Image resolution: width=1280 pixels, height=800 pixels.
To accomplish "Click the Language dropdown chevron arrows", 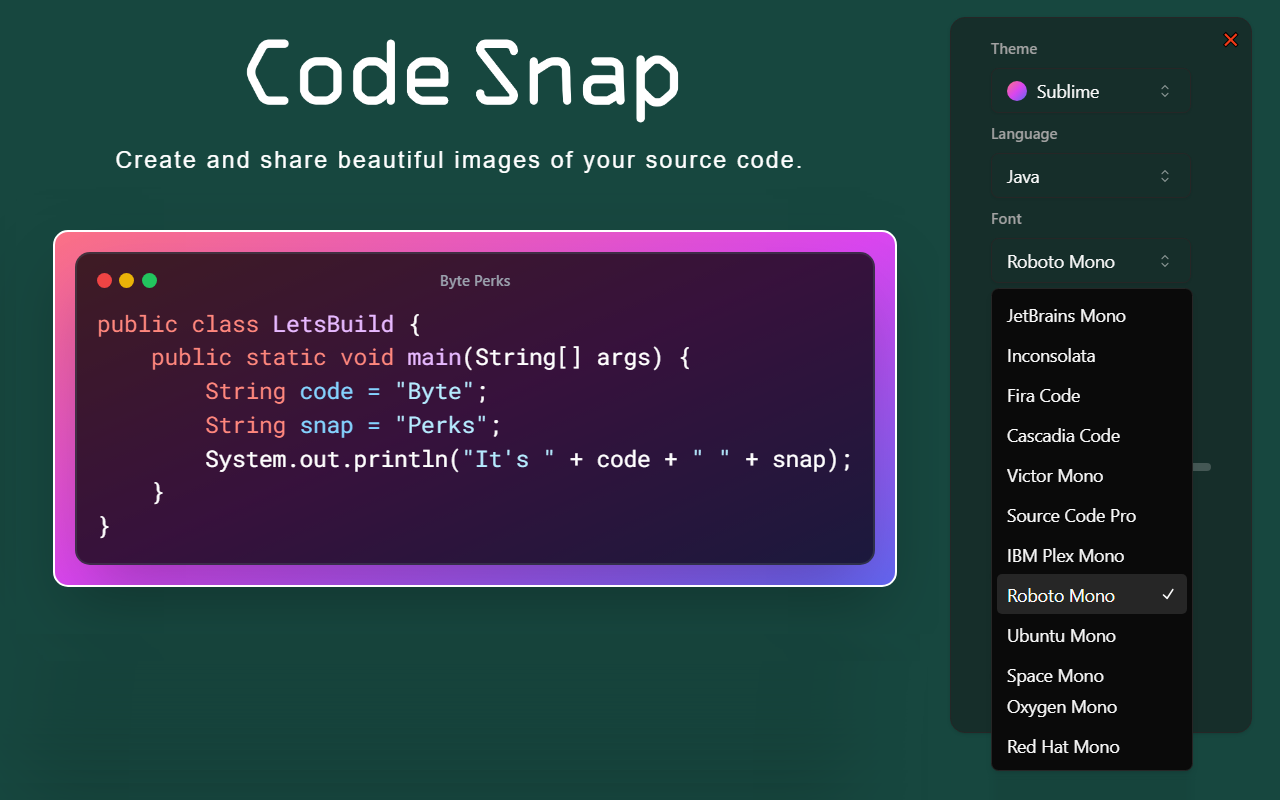I will click(1165, 176).
